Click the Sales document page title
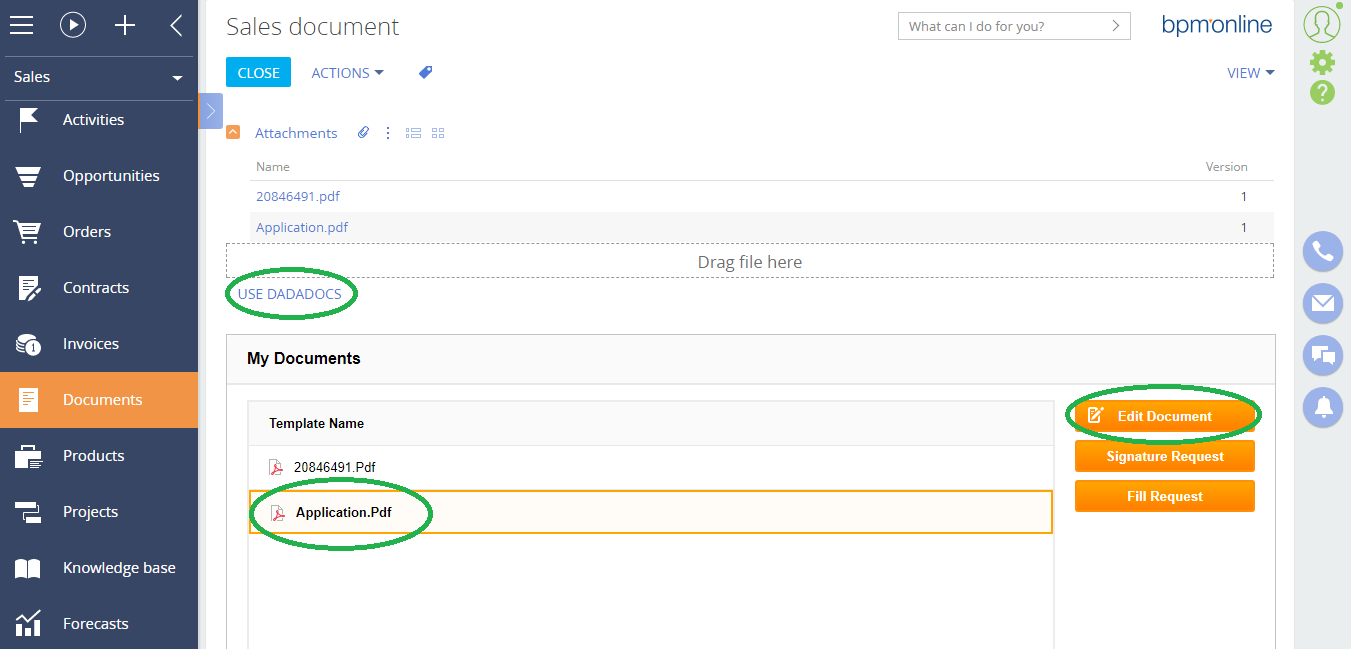1351x649 pixels. [x=313, y=27]
